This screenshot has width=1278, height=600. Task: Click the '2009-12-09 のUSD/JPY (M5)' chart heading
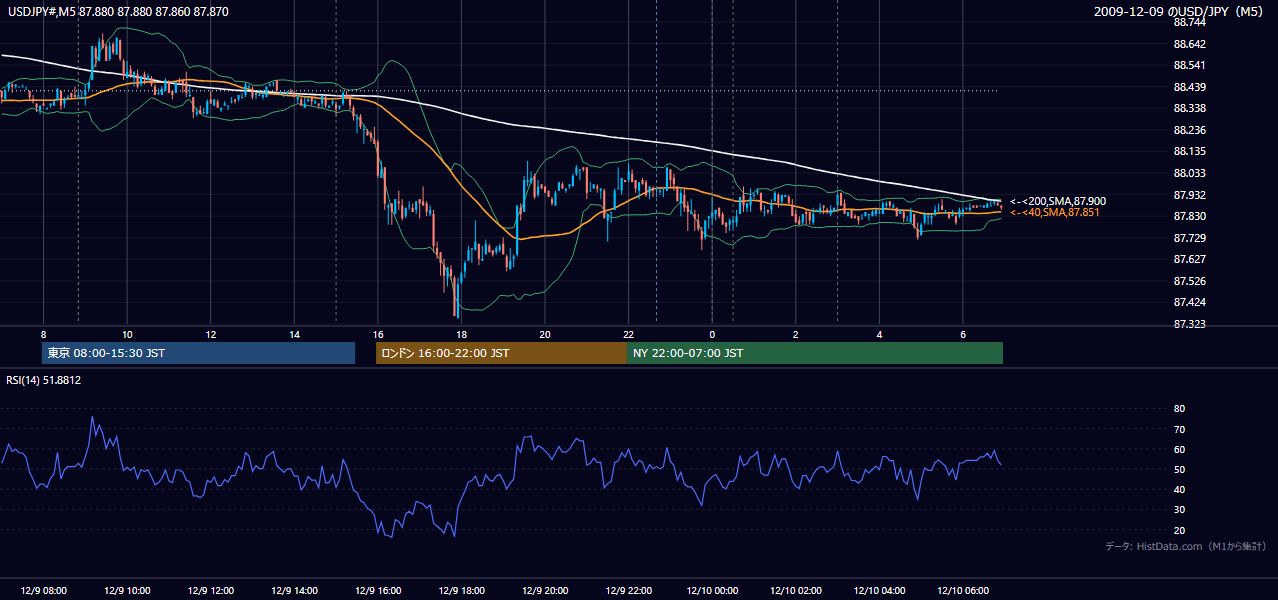click(x=1180, y=11)
